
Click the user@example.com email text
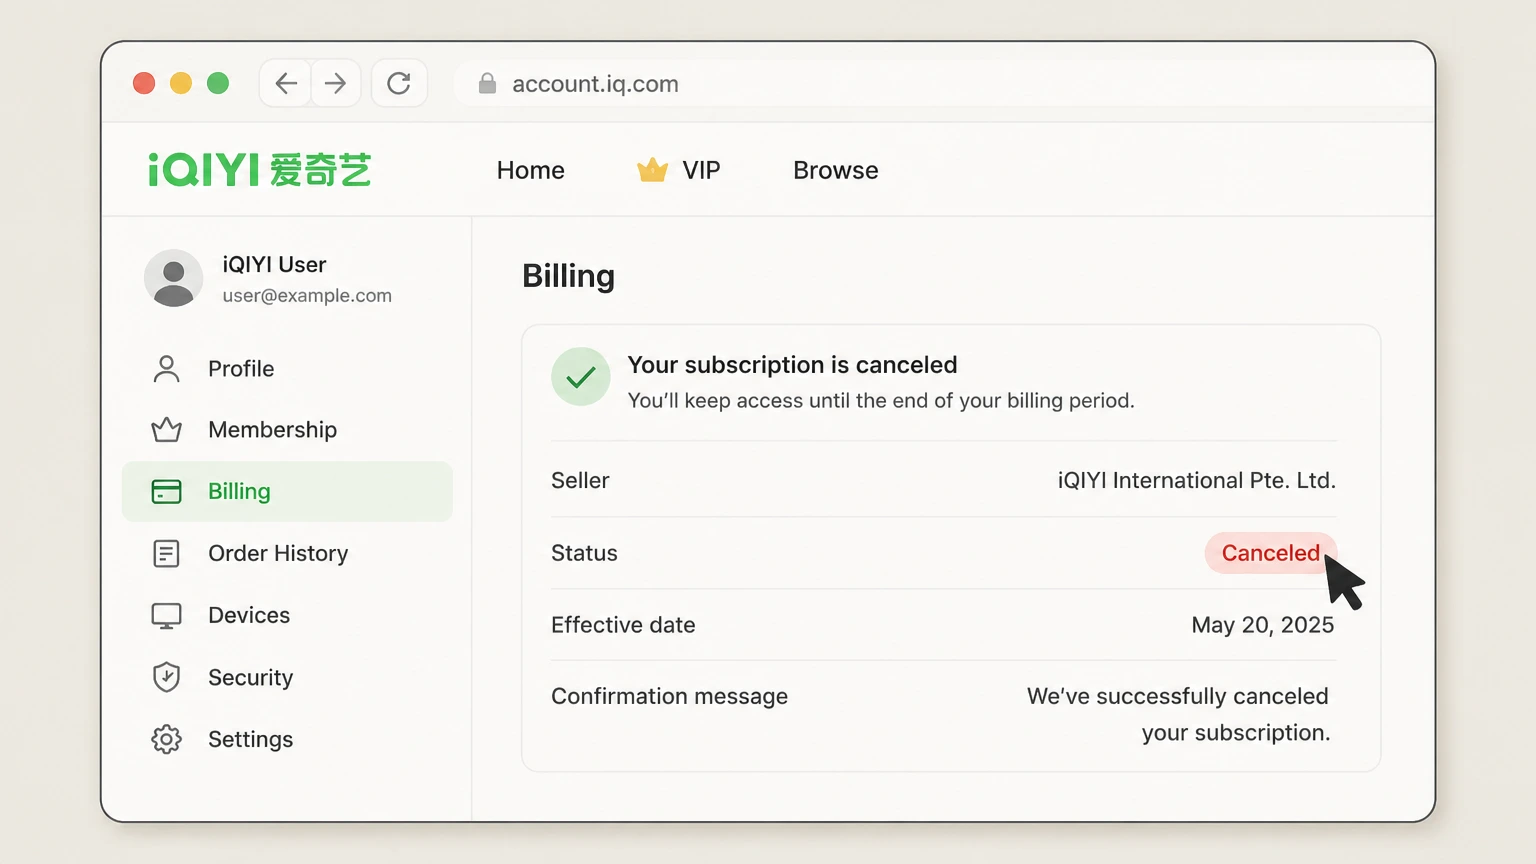coord(307,296)
